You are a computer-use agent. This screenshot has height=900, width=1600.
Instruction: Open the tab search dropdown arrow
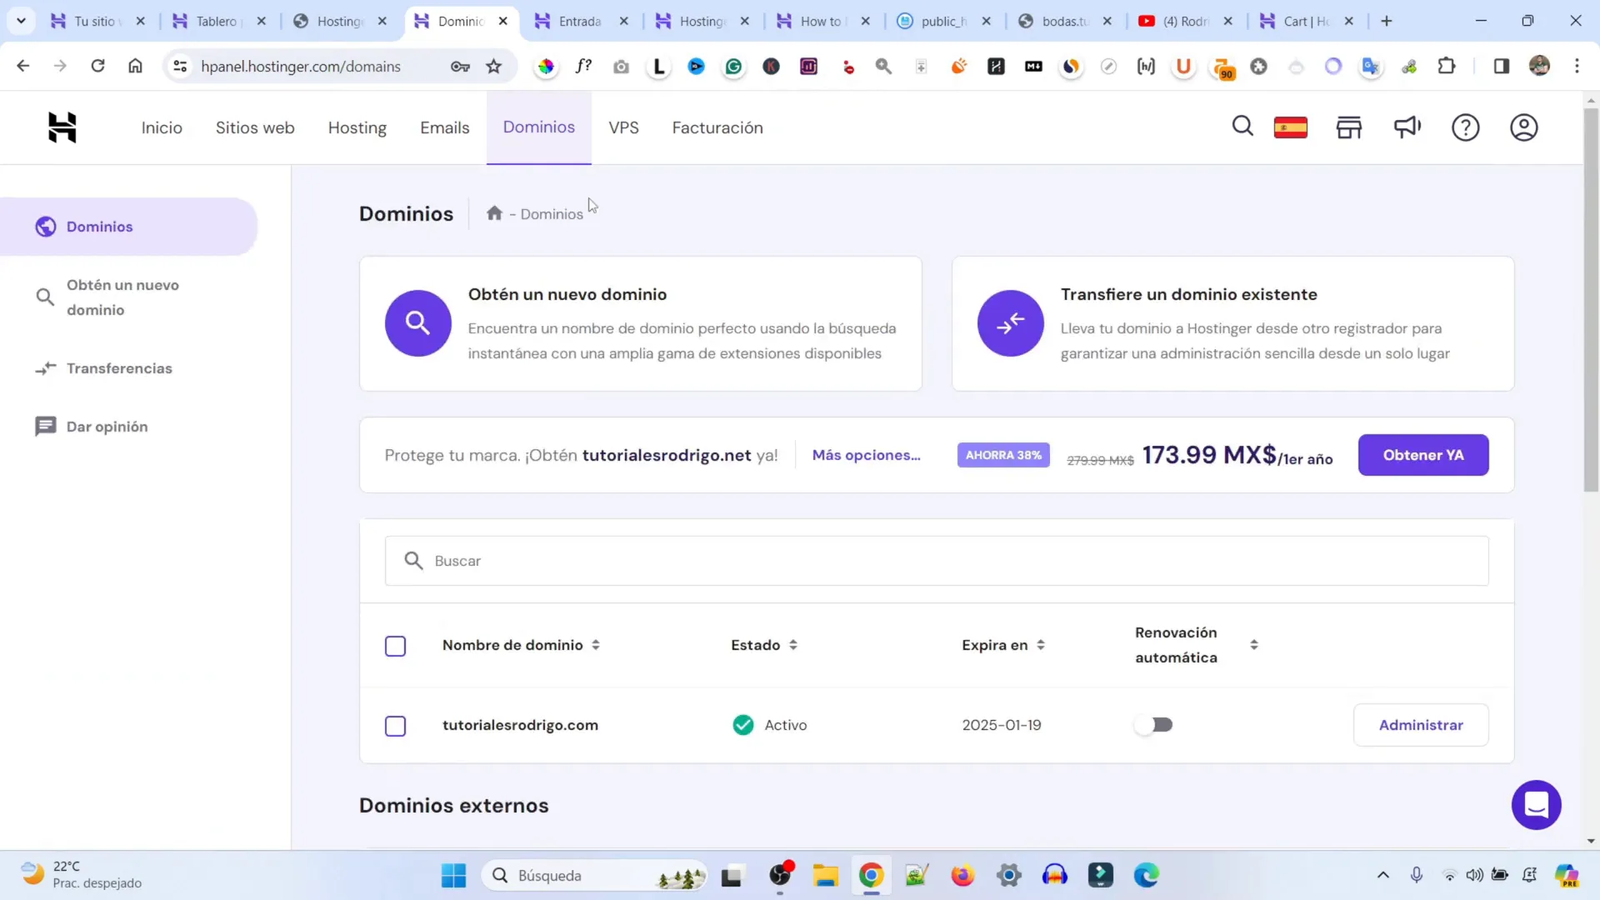click(20, 21)
